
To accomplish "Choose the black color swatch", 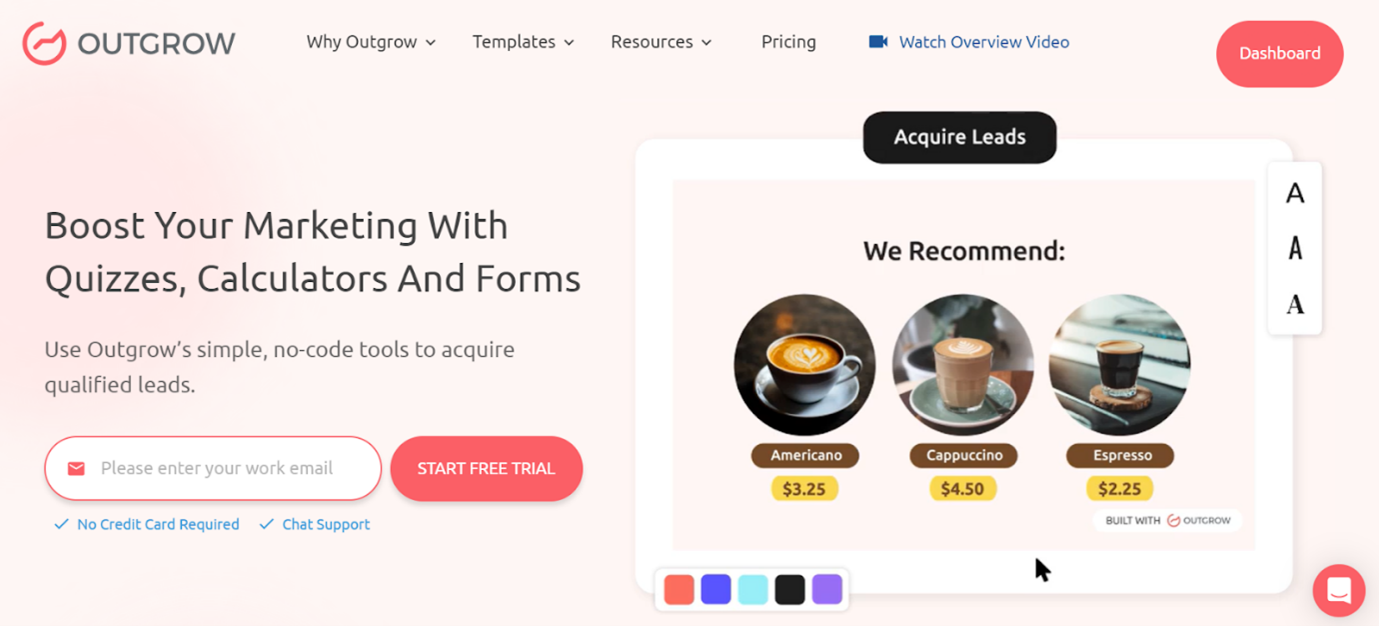I will [x=790, y=589].
